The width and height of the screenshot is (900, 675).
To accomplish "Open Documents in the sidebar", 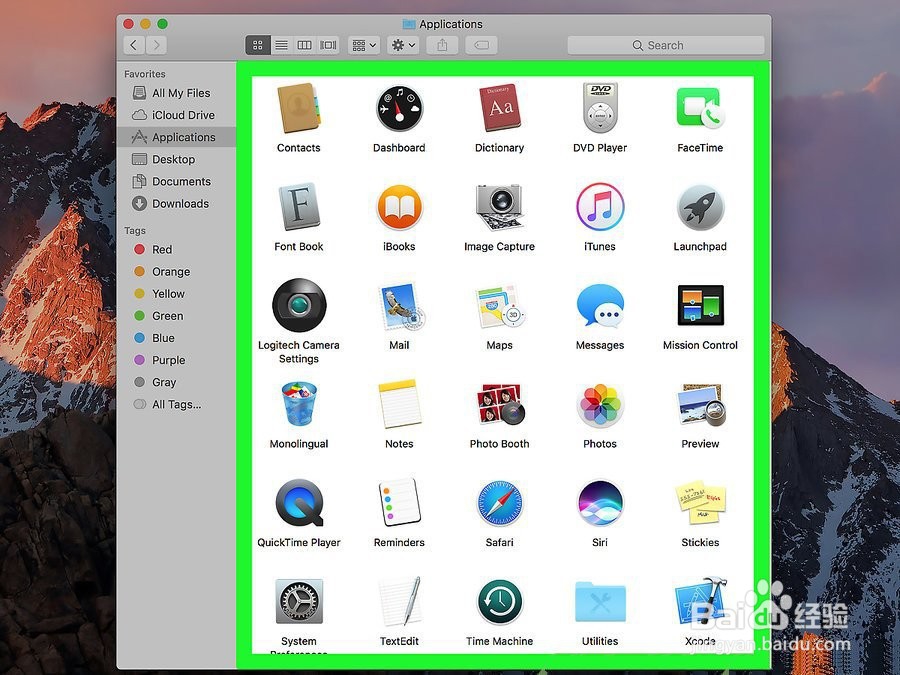I will 177,181.
